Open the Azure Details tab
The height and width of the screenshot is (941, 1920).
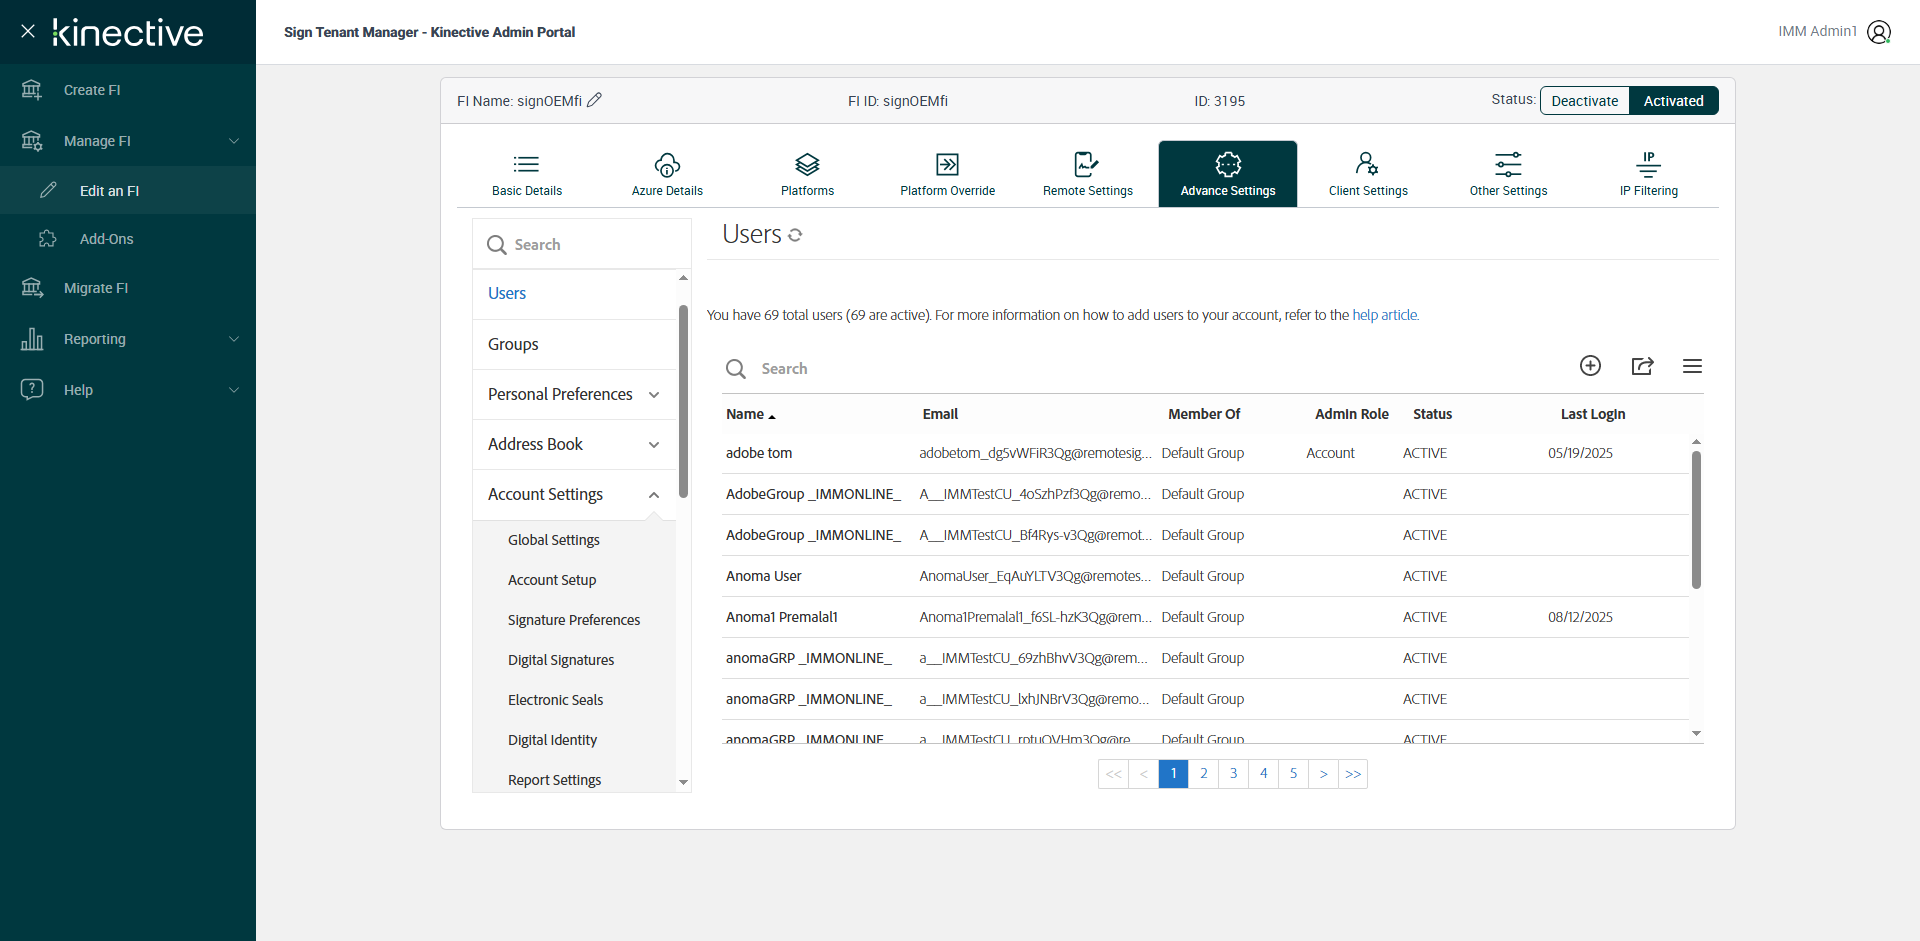click(667, 174)
